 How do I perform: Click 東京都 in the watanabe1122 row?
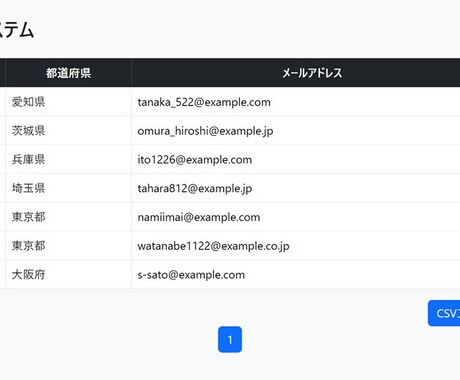[x=68, y=246]
